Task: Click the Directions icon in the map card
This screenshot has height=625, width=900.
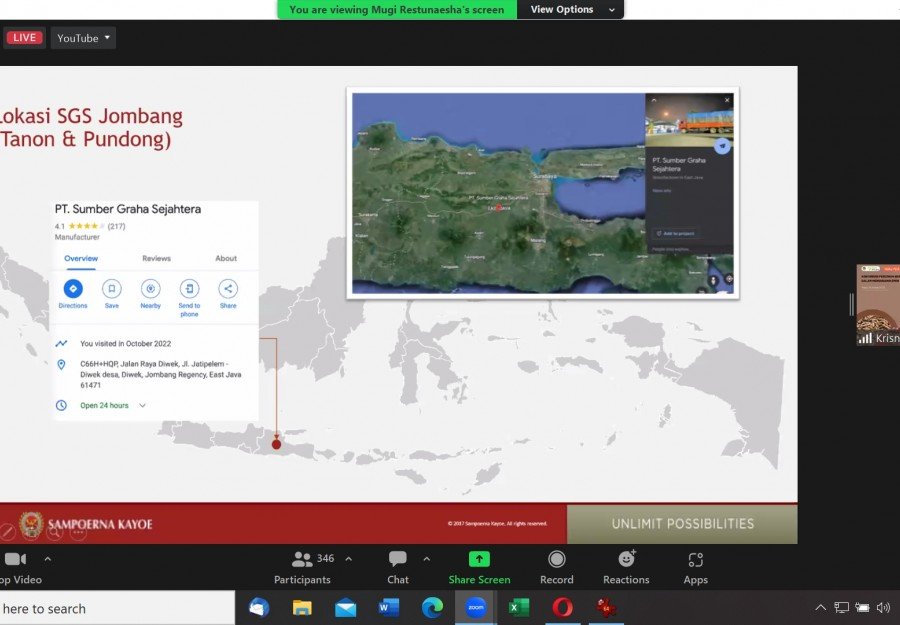Action: coord(73,289)
